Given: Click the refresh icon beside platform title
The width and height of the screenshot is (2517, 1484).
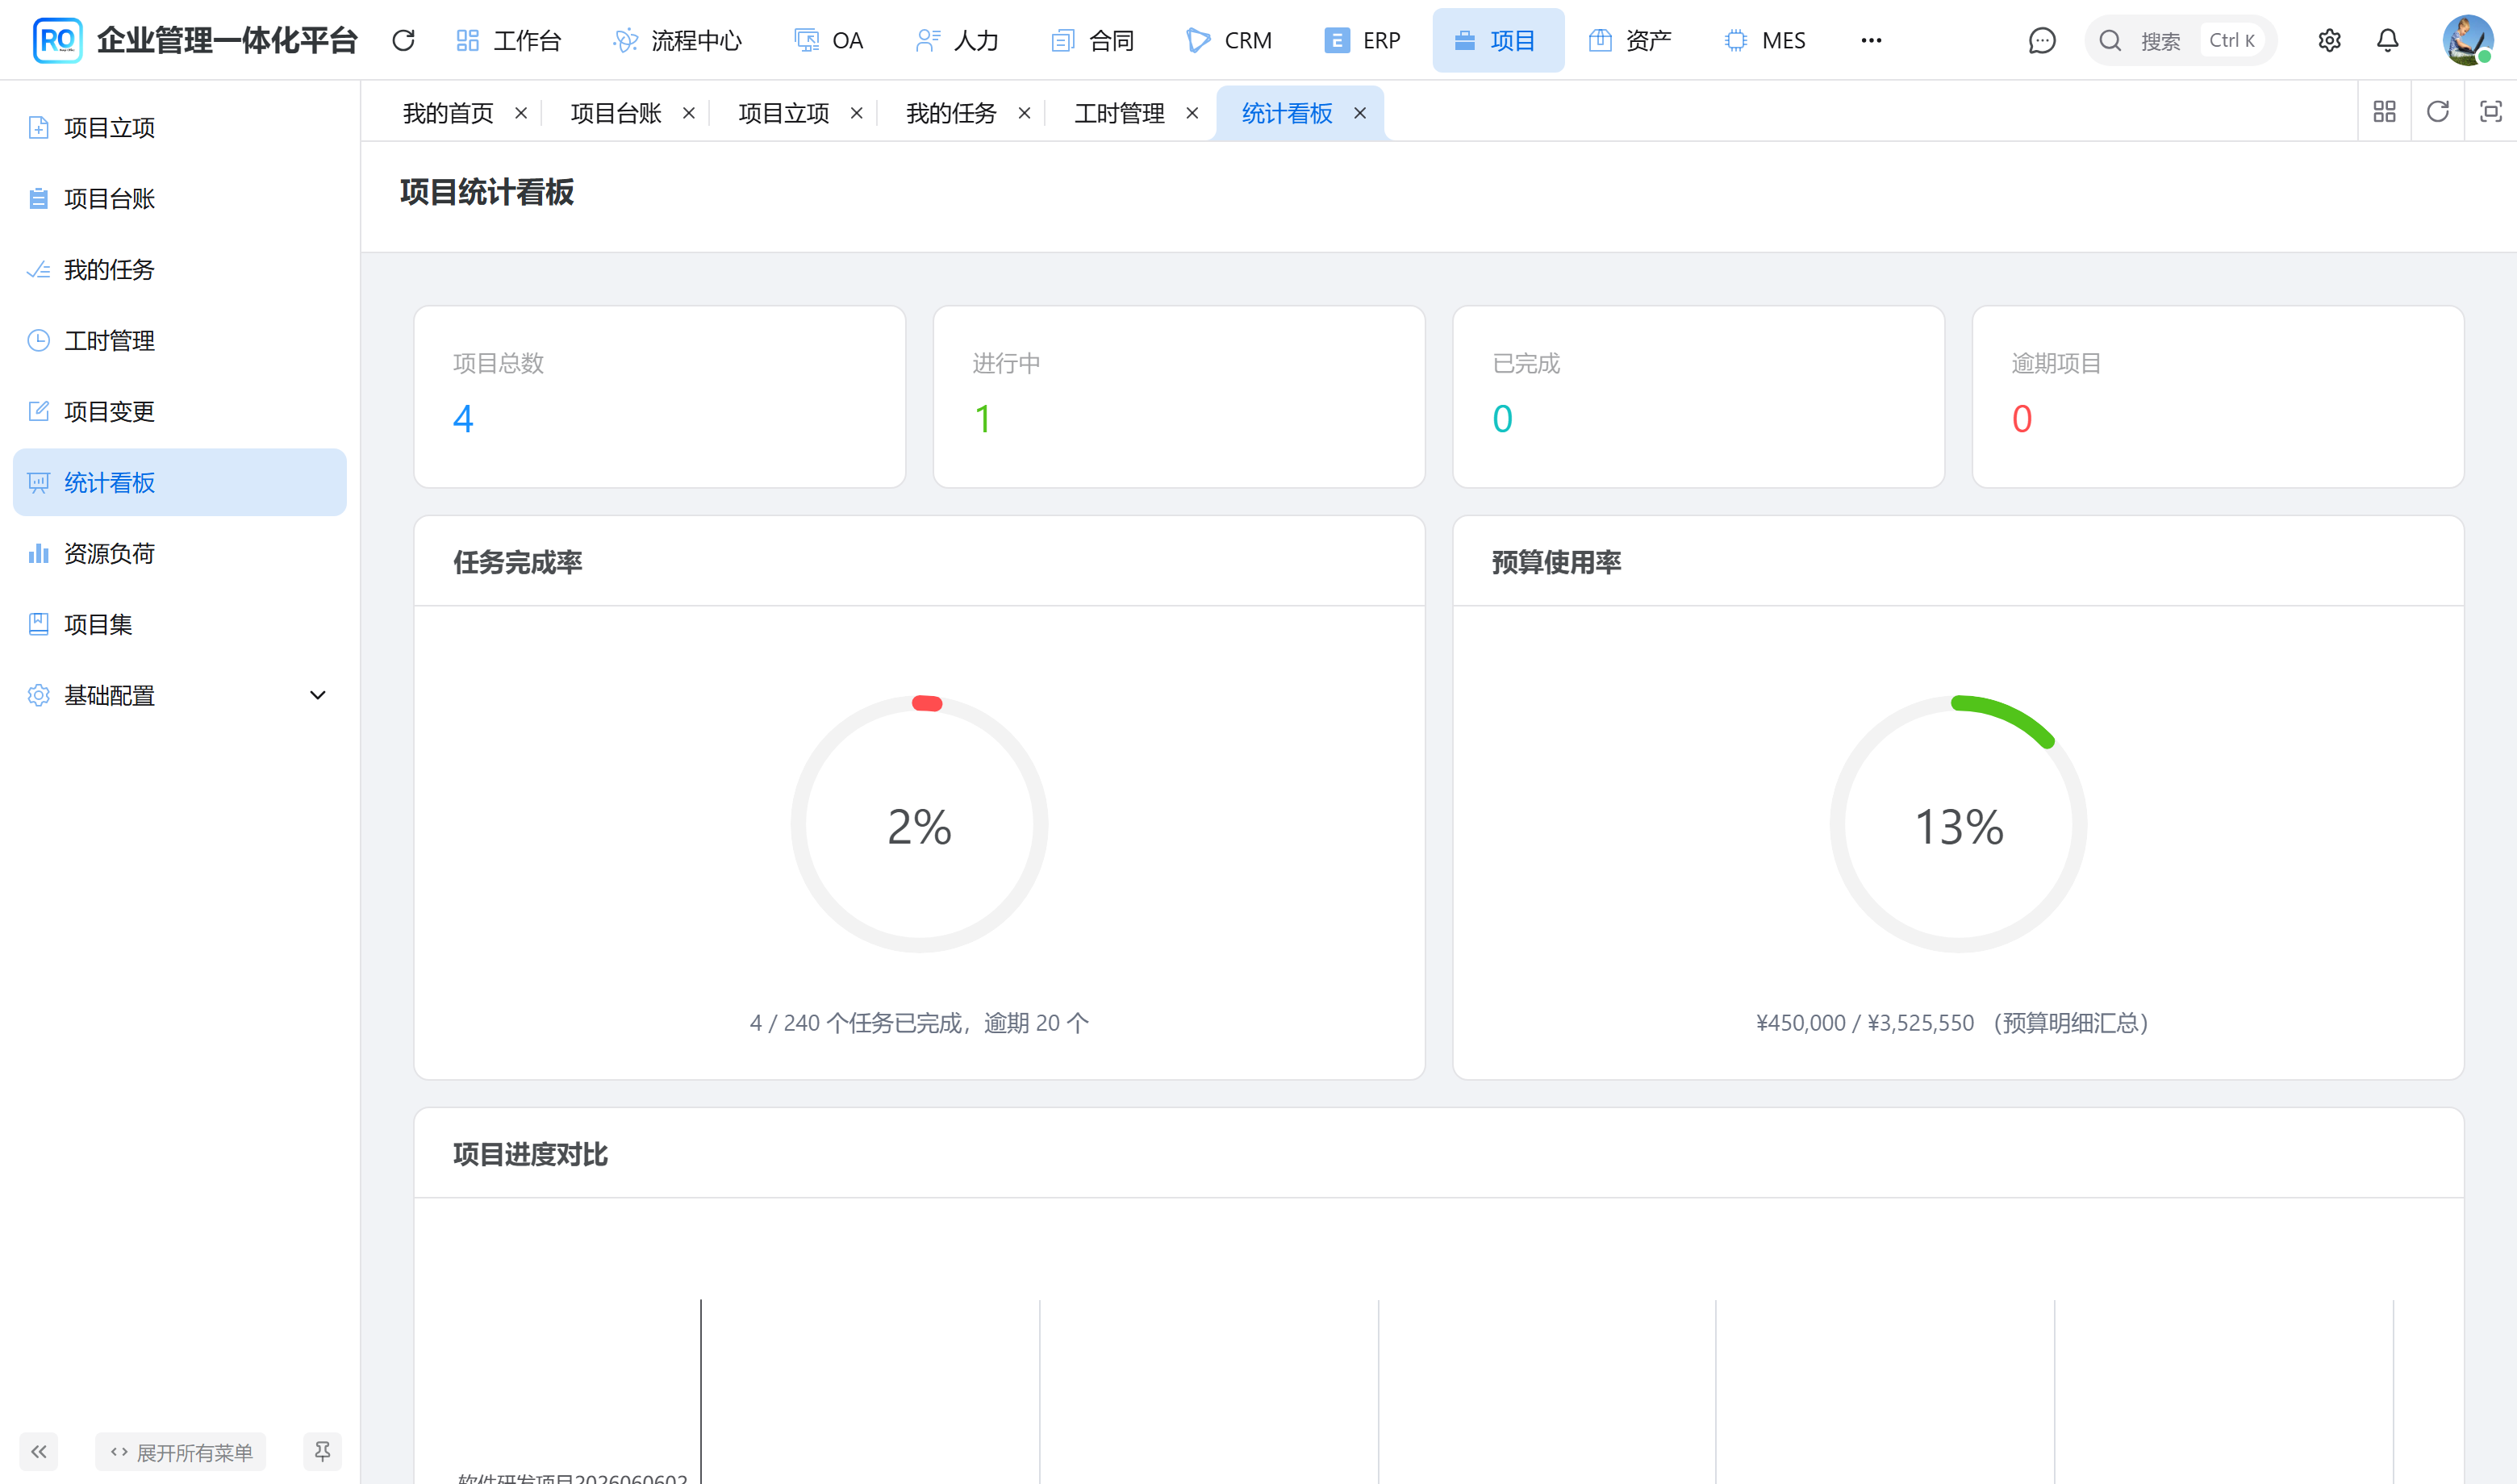Looking at the screenshot, I should [x=403, y=40].
